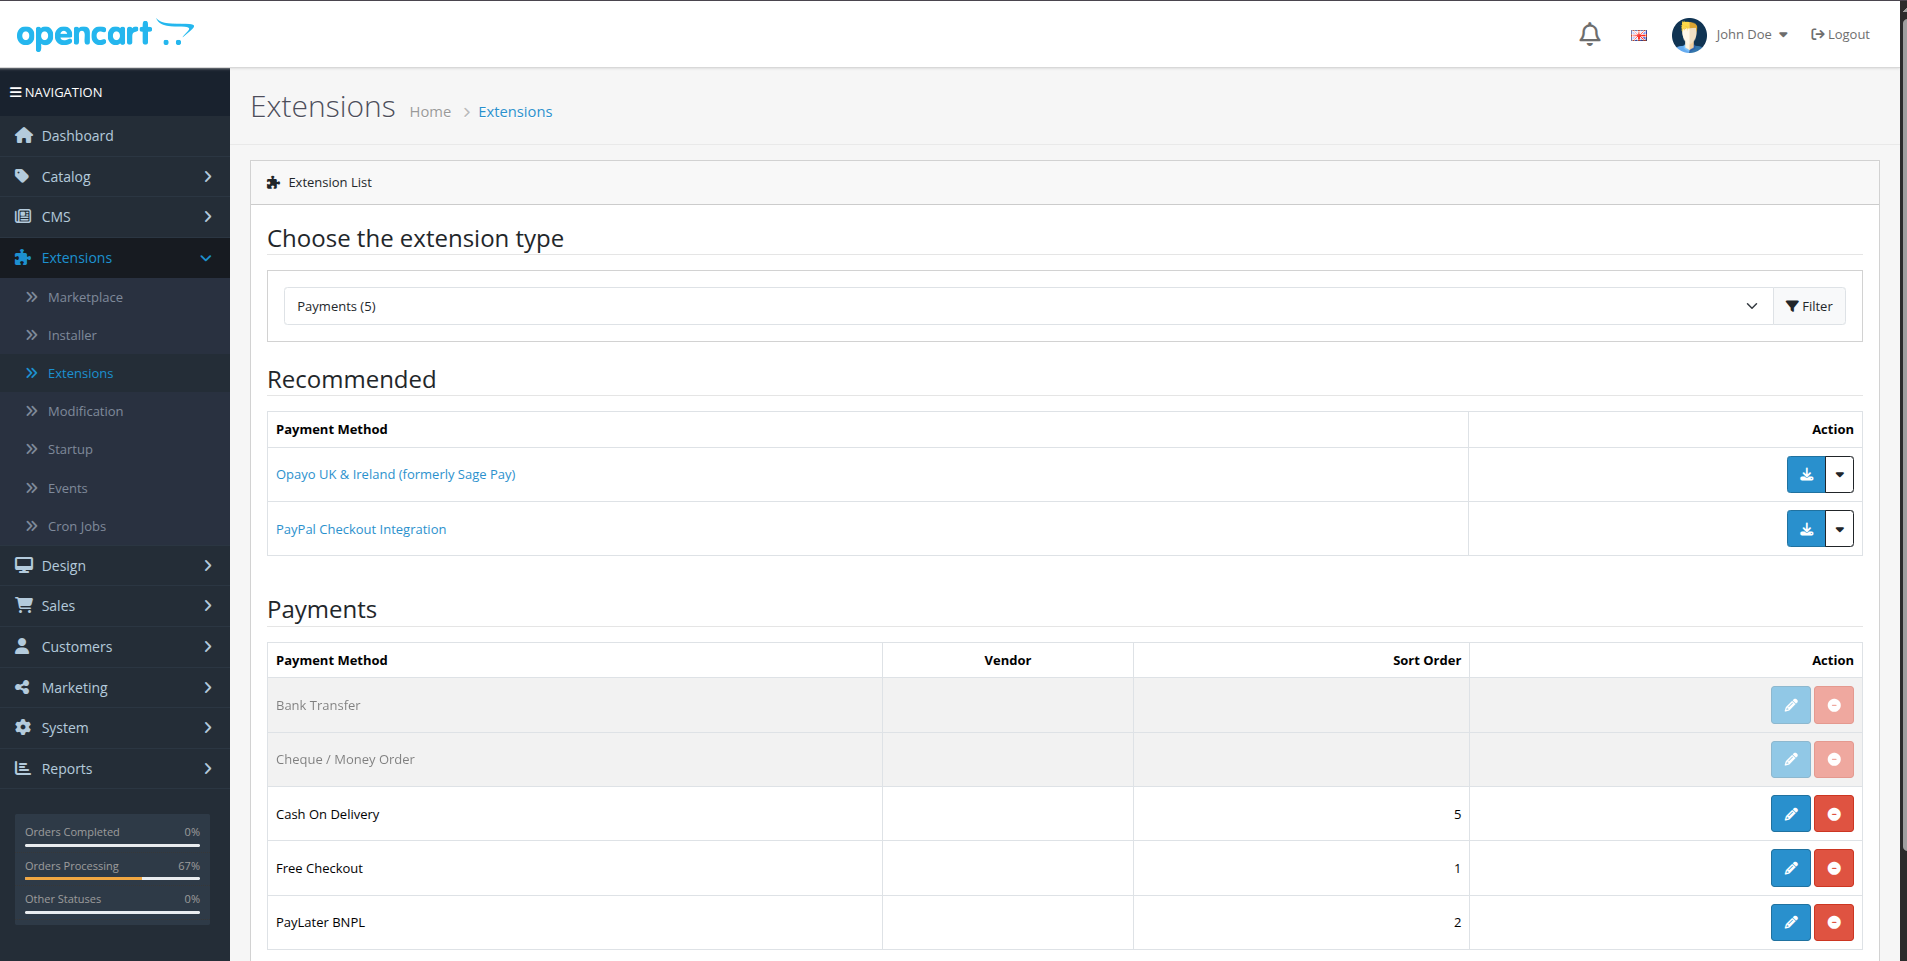Click the John Doe profile avatar
This screenshot has width=1907, height=961.
(1689, 35)
